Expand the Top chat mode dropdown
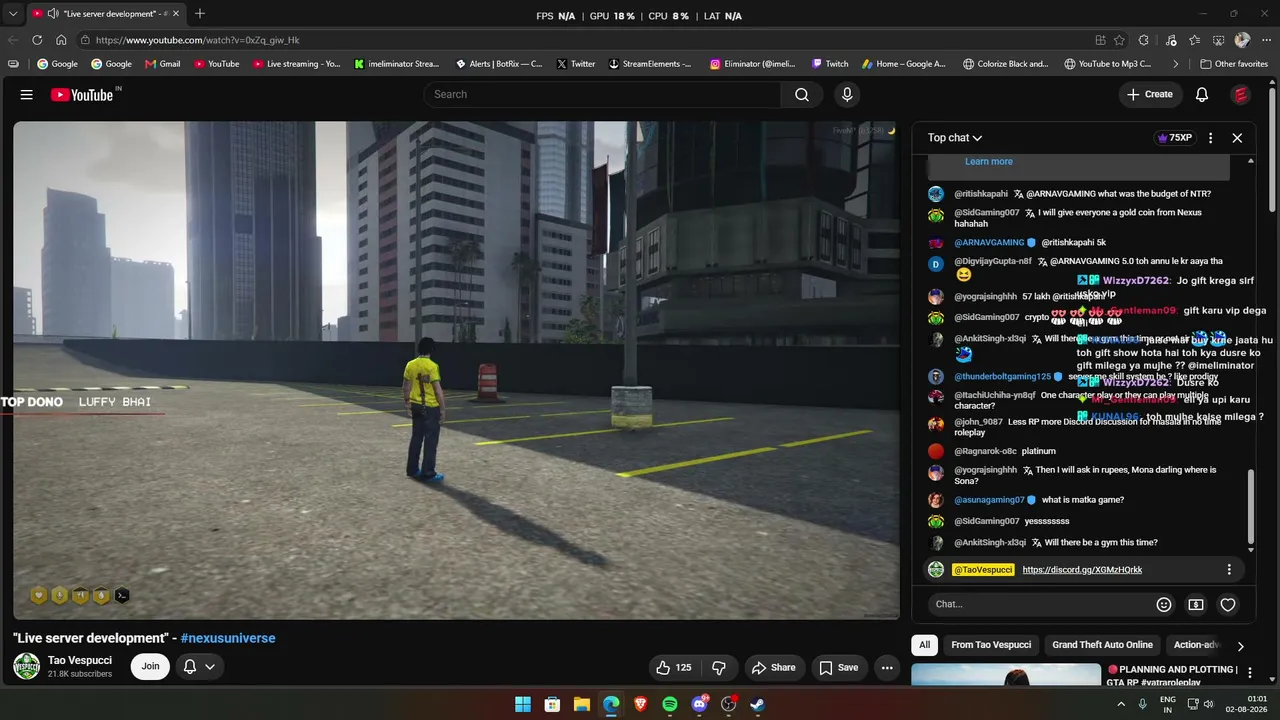The image size is (1280, 720). click(955, 138)
